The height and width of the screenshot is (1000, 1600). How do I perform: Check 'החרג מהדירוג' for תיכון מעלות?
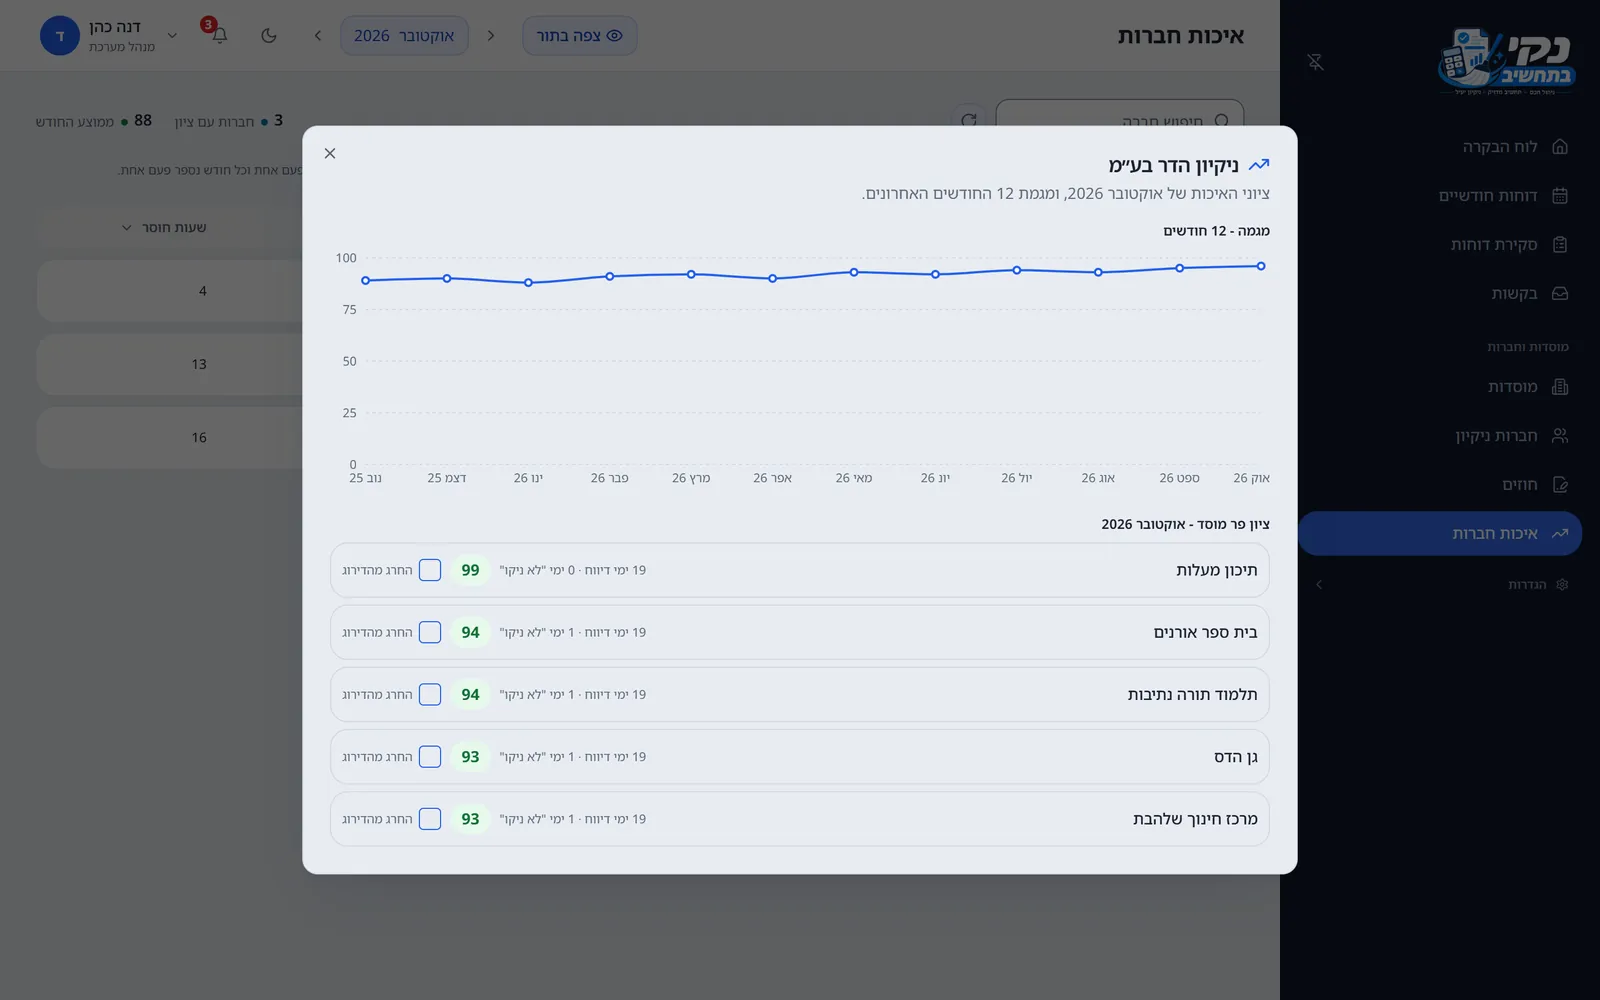coord(430,570)
